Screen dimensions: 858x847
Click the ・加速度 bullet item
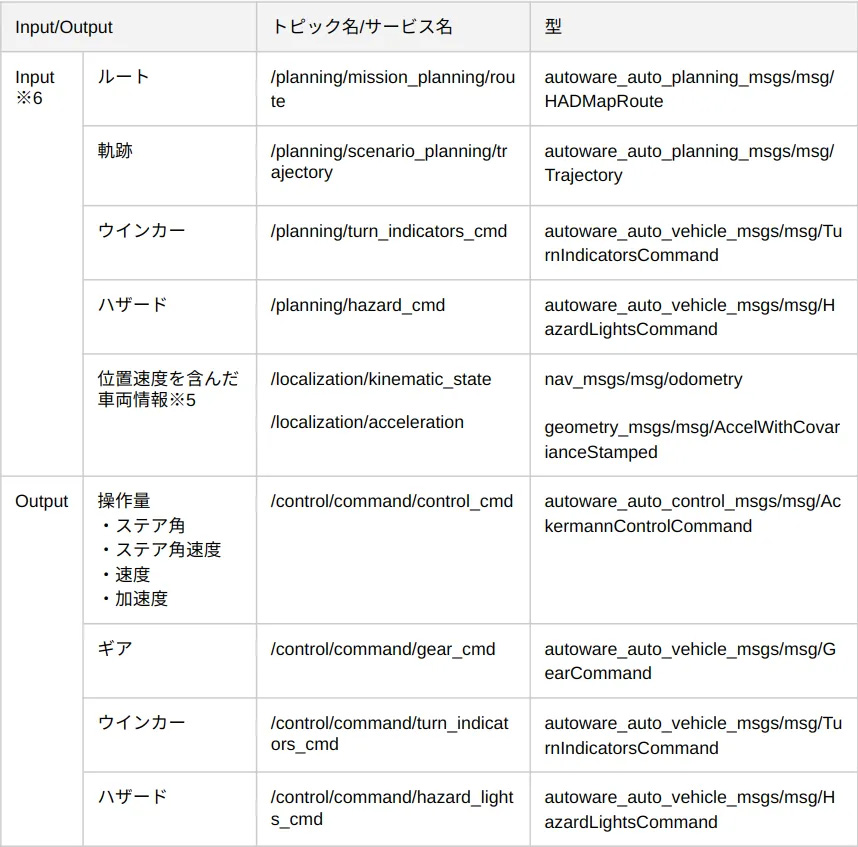click(133, 599)
